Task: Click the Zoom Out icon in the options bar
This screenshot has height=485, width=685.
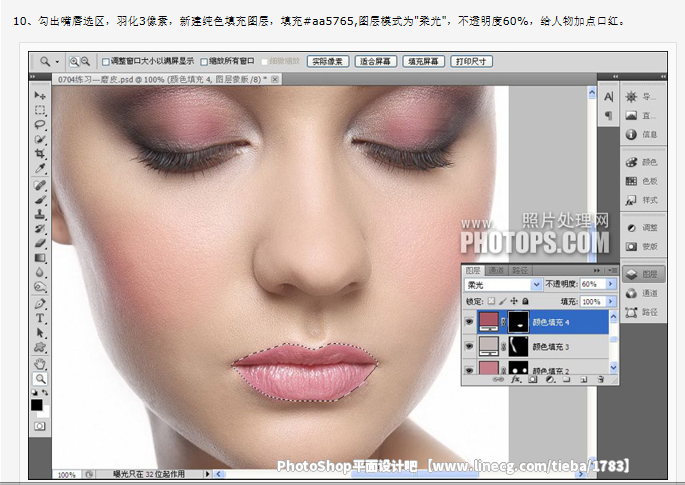Action: point(85,62)
